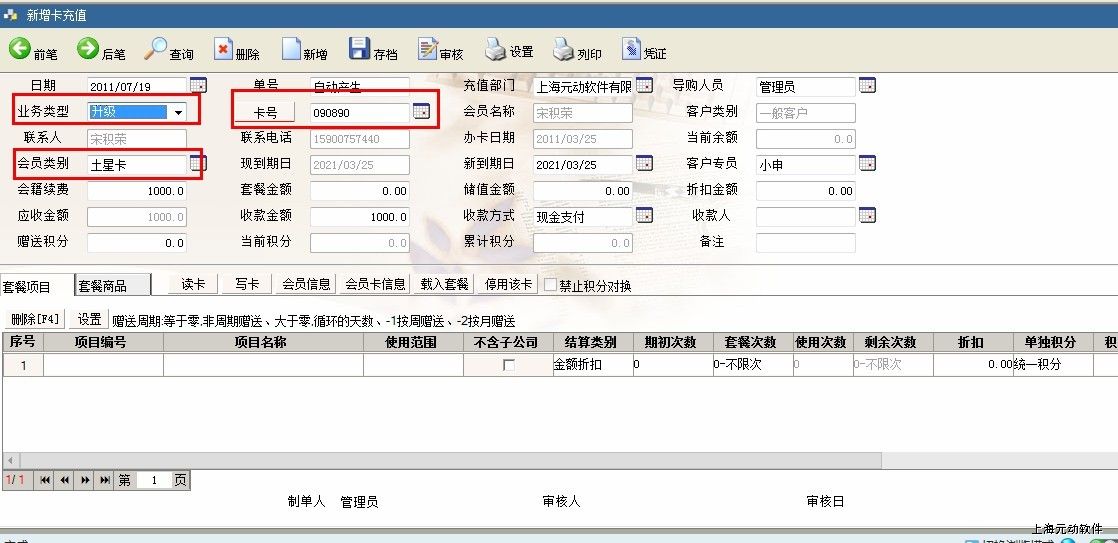The height and width of the screenshot is (543, 1118).
Task: Open the 收款方式 lookup button
Action: [x=644, y=215]
